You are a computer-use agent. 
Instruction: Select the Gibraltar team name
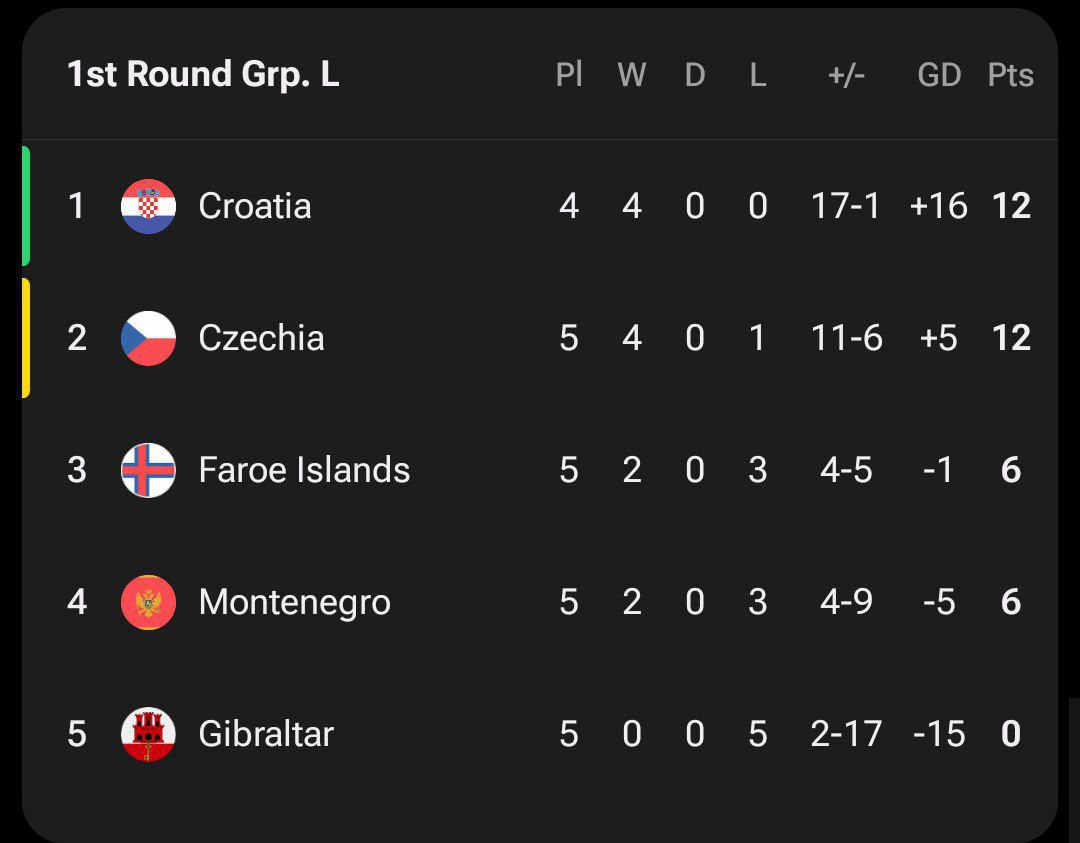(266, 734)
